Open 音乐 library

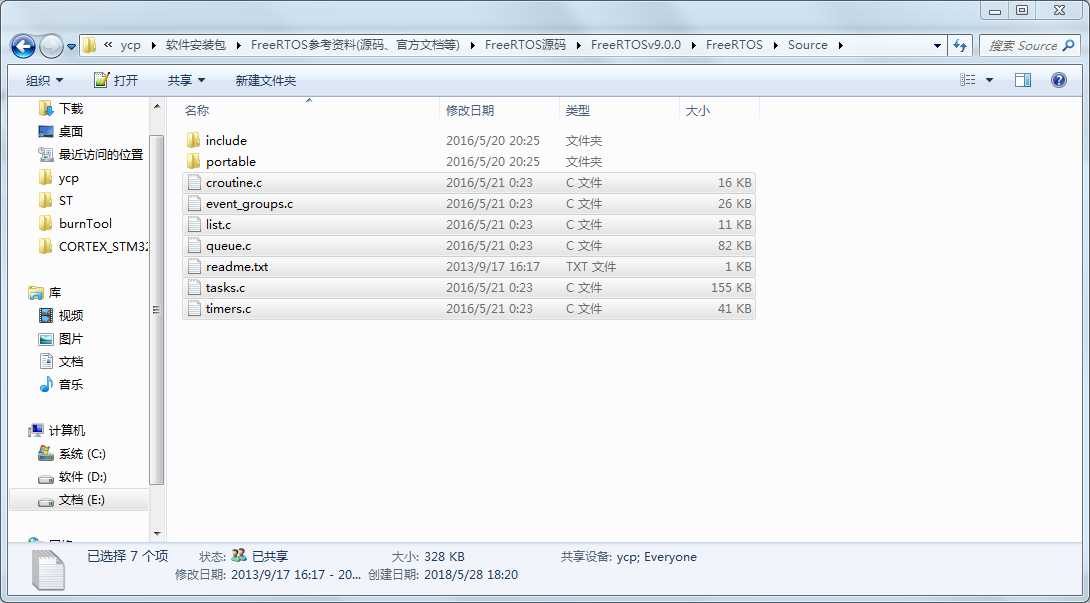[x=70, y=385]
